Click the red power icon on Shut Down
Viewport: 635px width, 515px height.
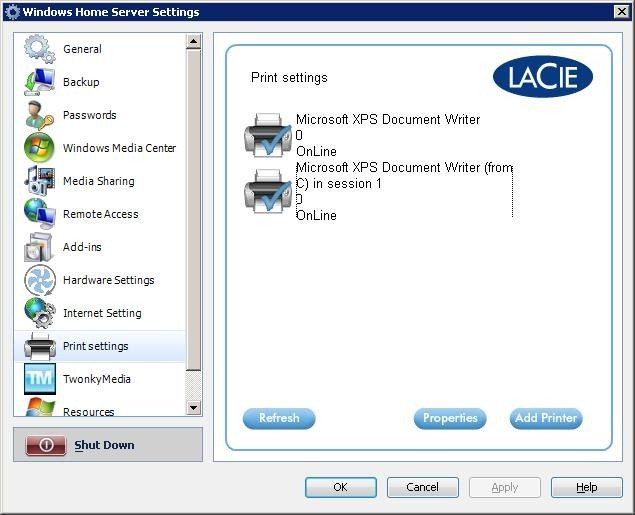tap(46, 445)
